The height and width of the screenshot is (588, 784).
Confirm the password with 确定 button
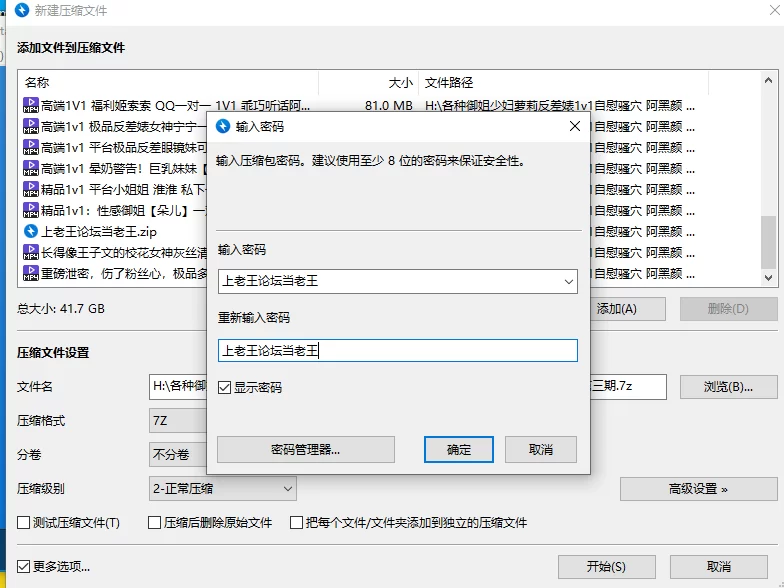(x=458, y=450)
